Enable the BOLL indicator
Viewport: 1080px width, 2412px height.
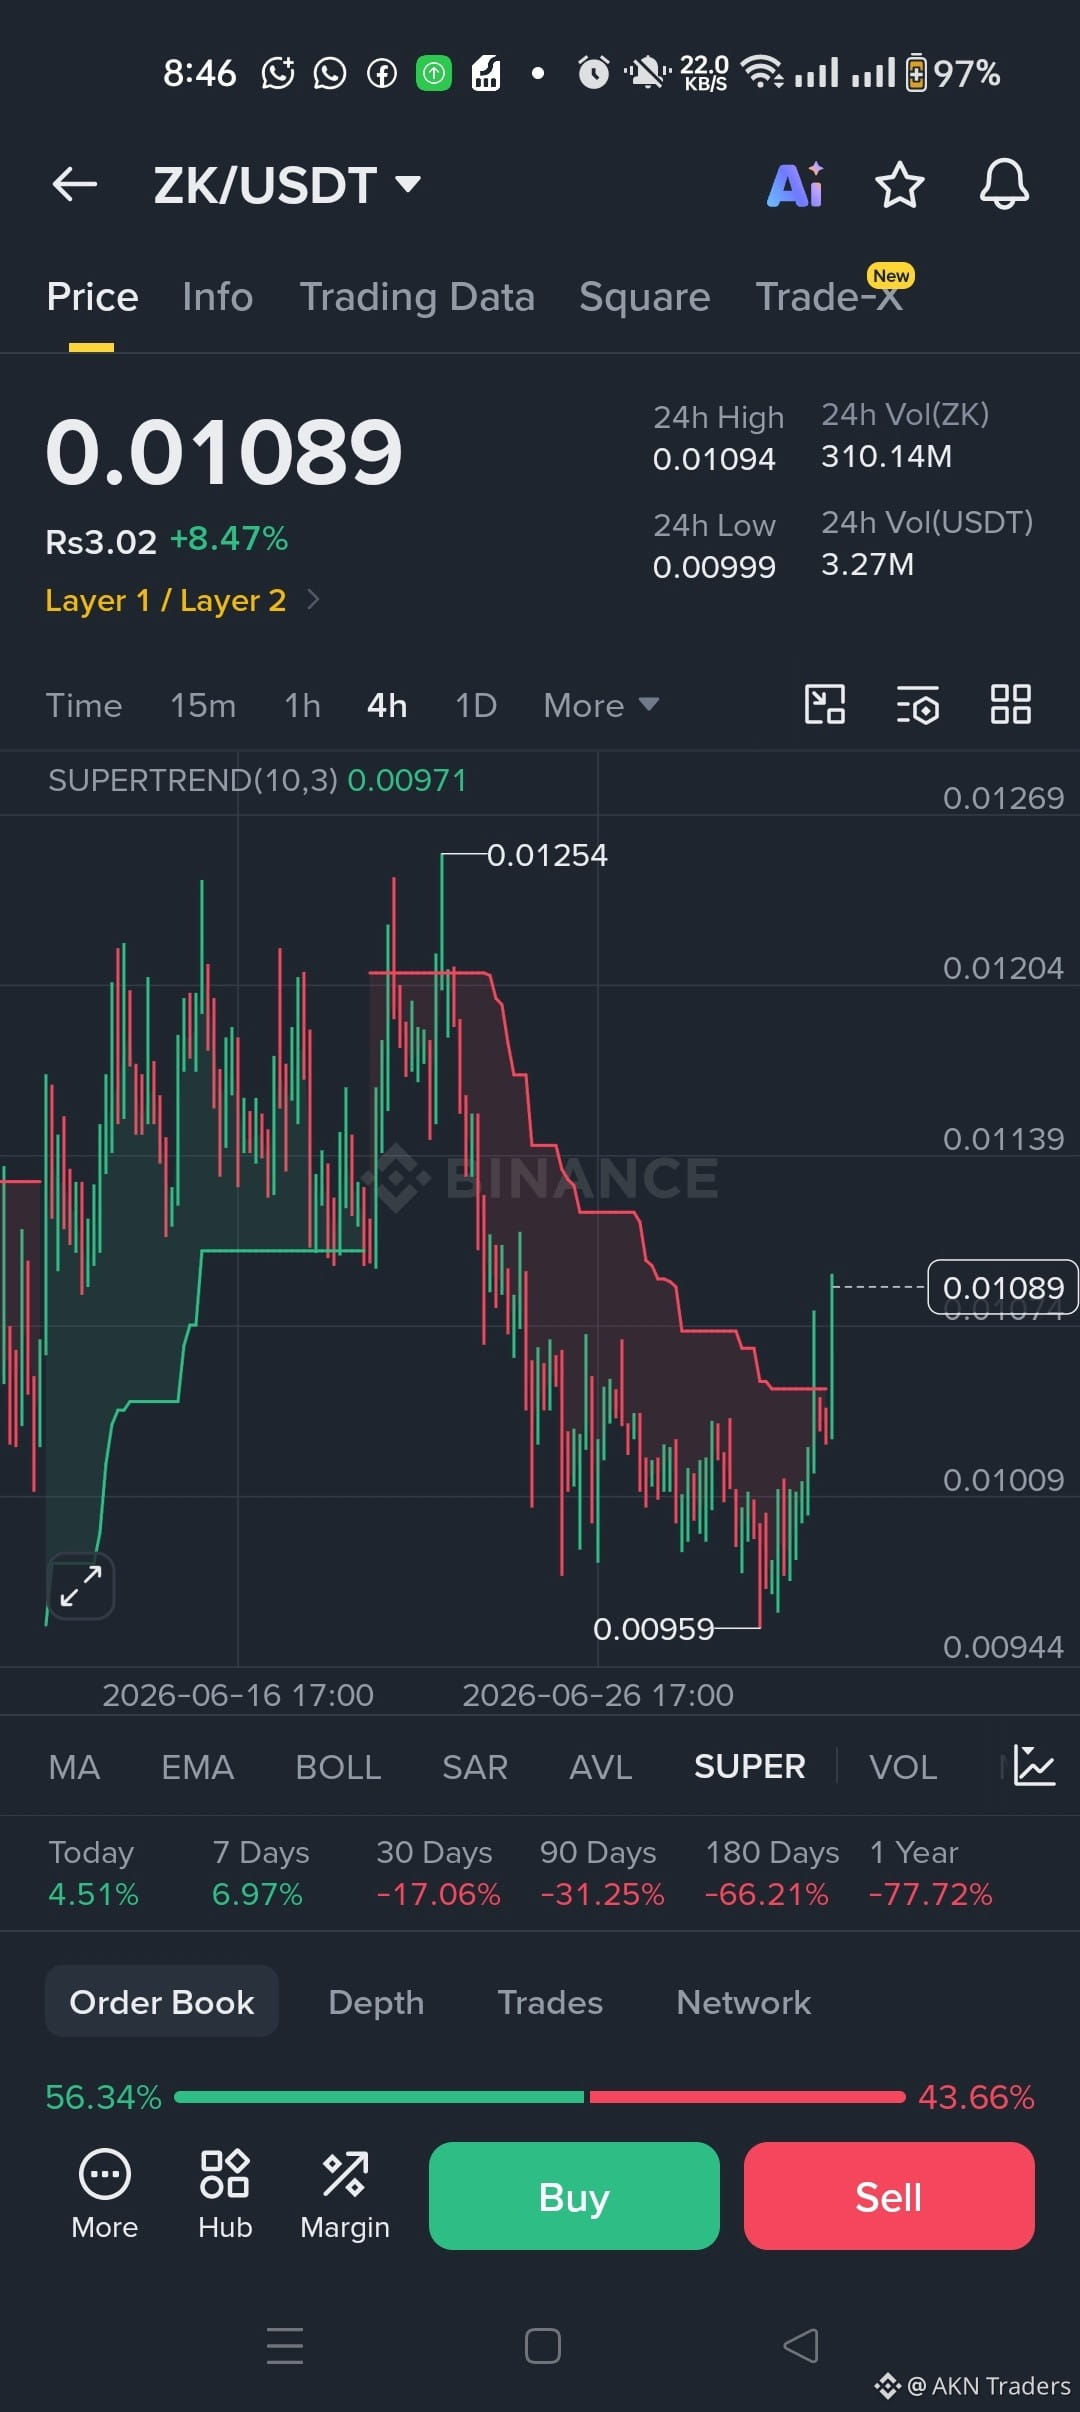(x=338, y=1767)
